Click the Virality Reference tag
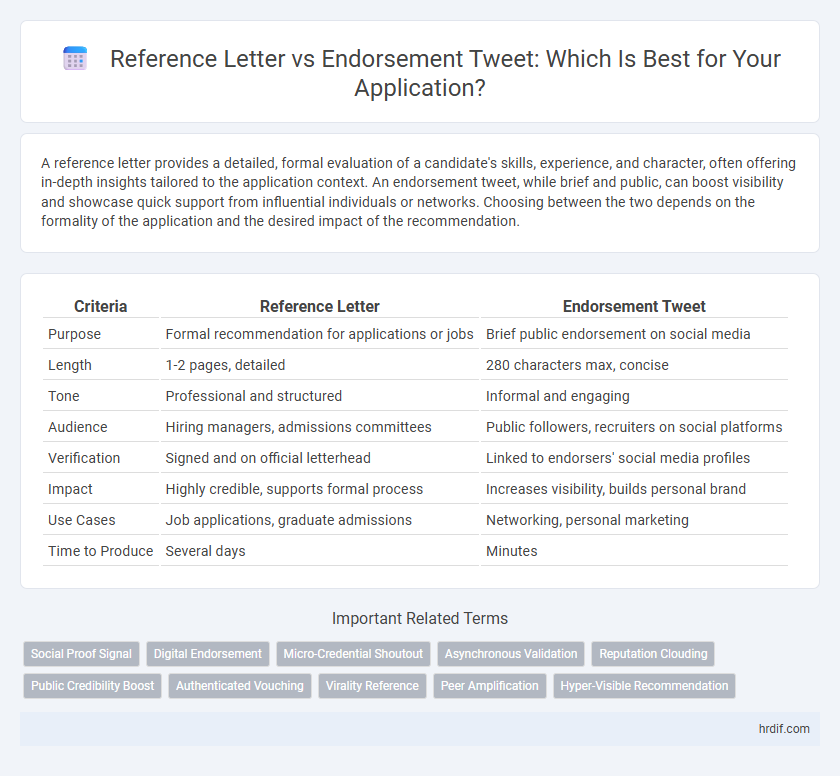Image resolution: width=840 pixels, height=776 pixels. [x=372, y=685]
